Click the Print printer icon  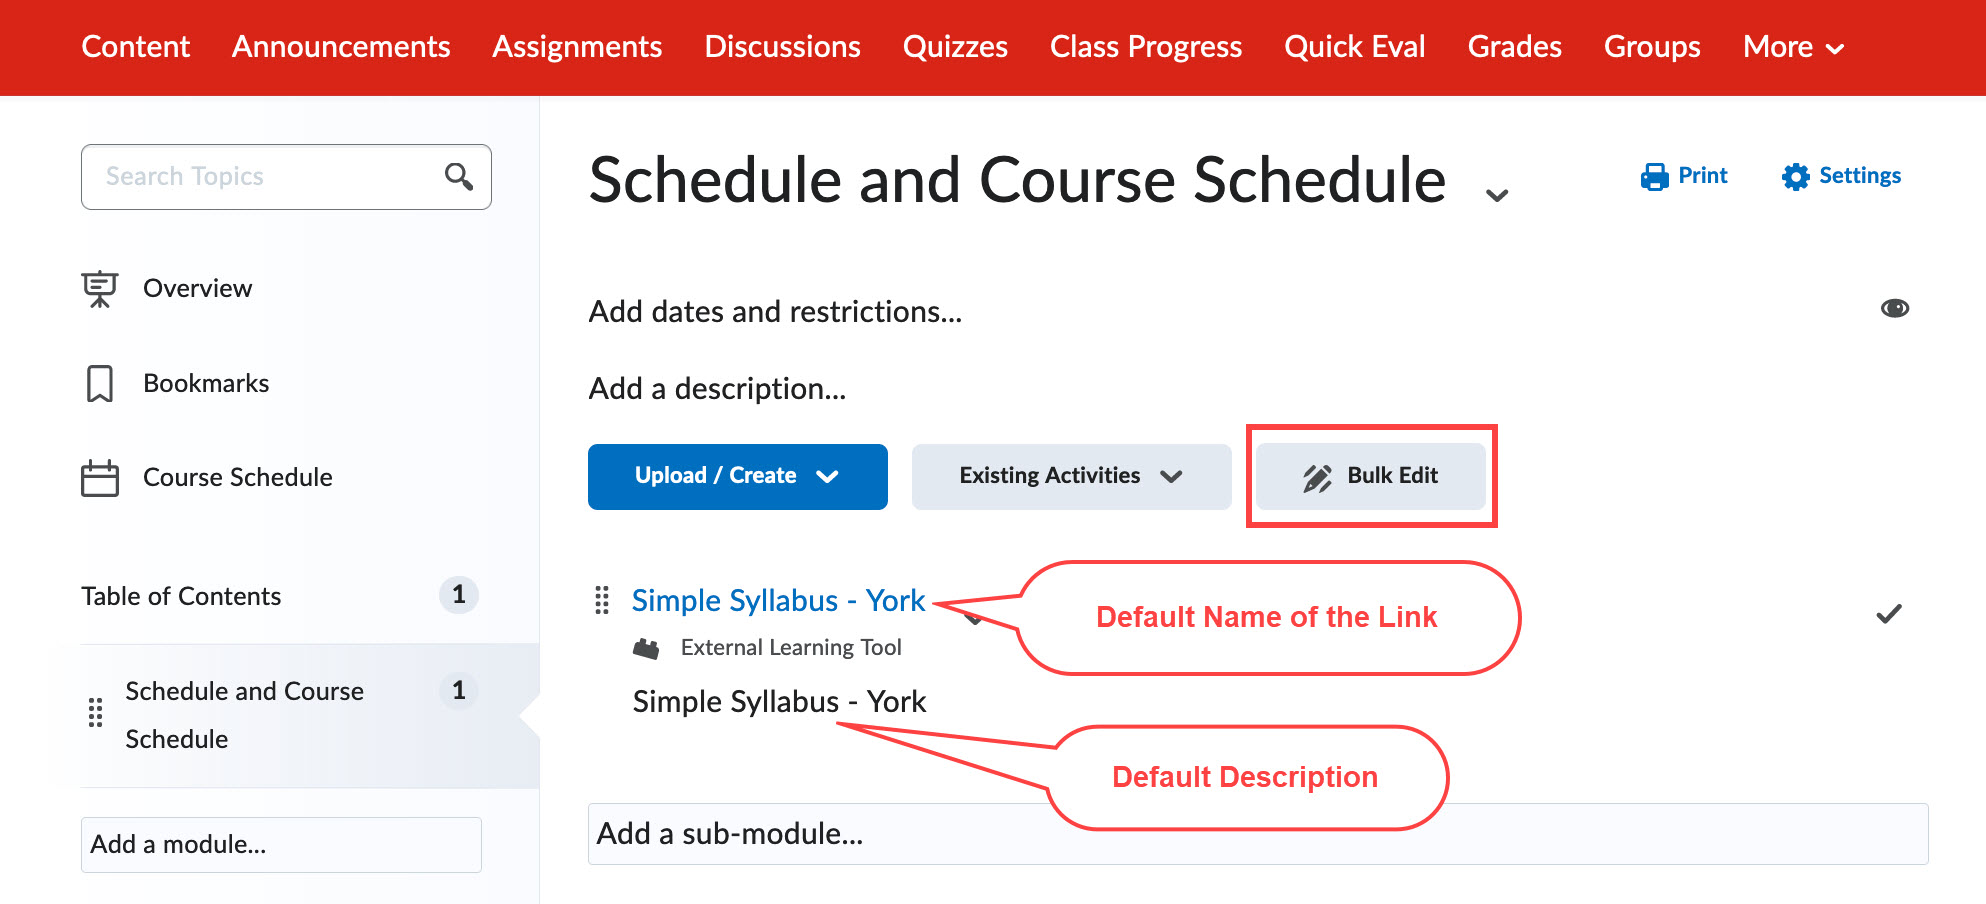pos(1655,177)
